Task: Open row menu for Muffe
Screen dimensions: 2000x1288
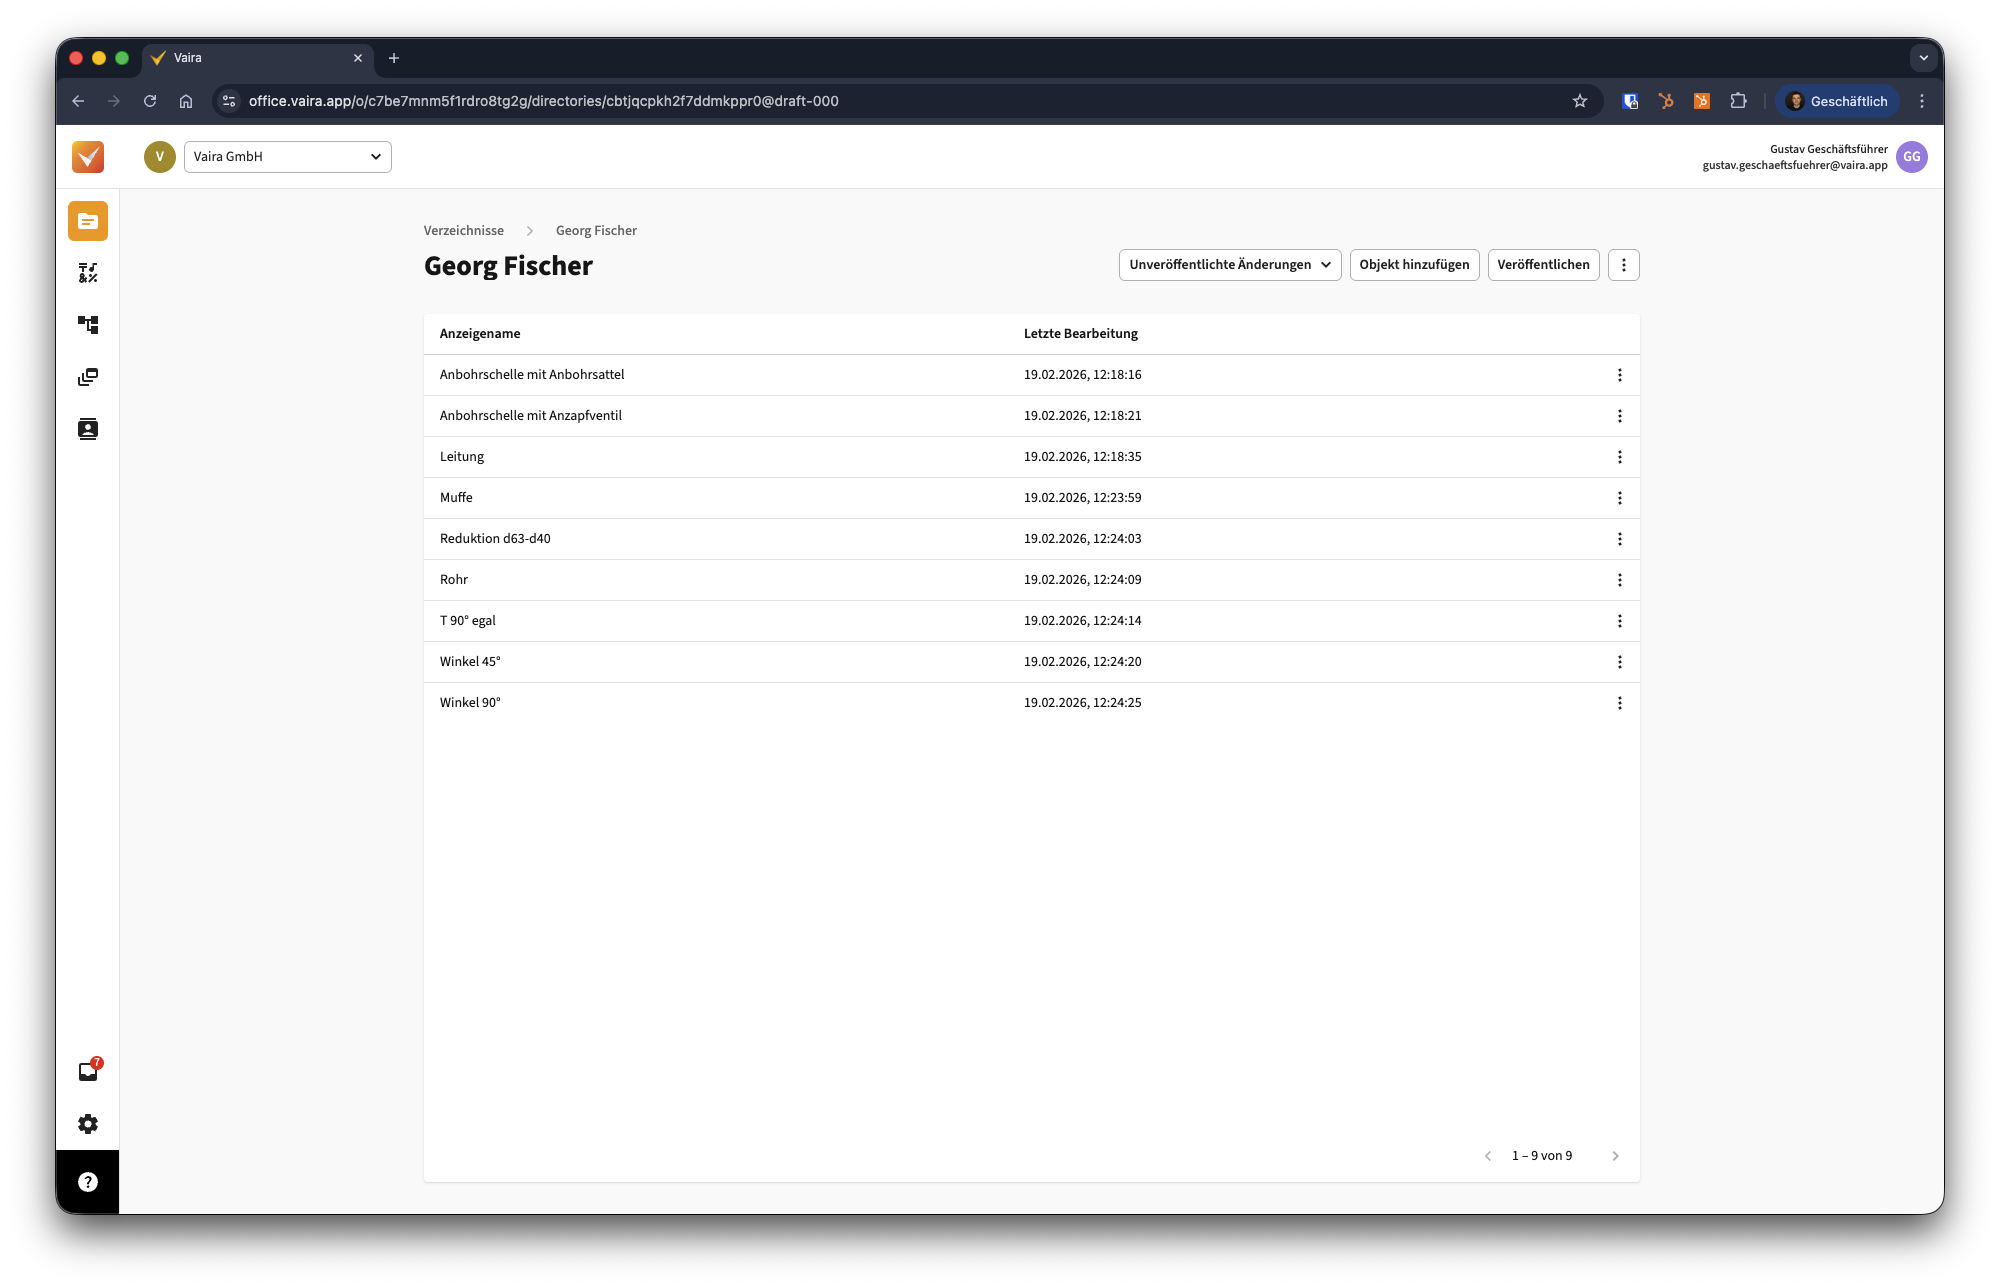Action: coord(1619,498)
